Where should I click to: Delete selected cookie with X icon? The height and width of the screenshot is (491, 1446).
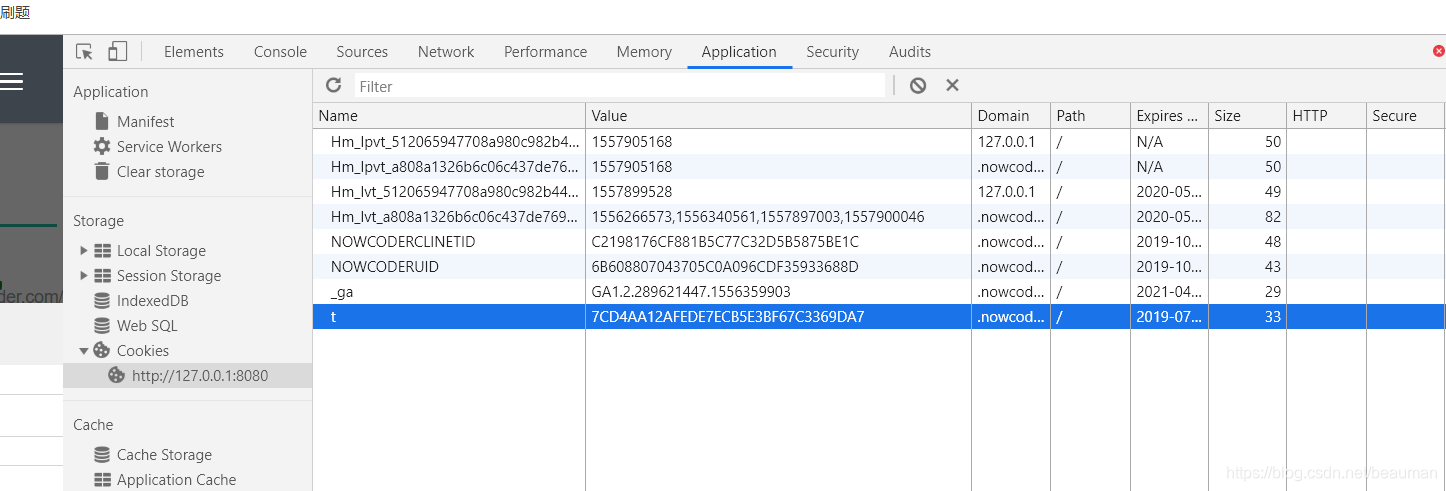tap(952, 86)
